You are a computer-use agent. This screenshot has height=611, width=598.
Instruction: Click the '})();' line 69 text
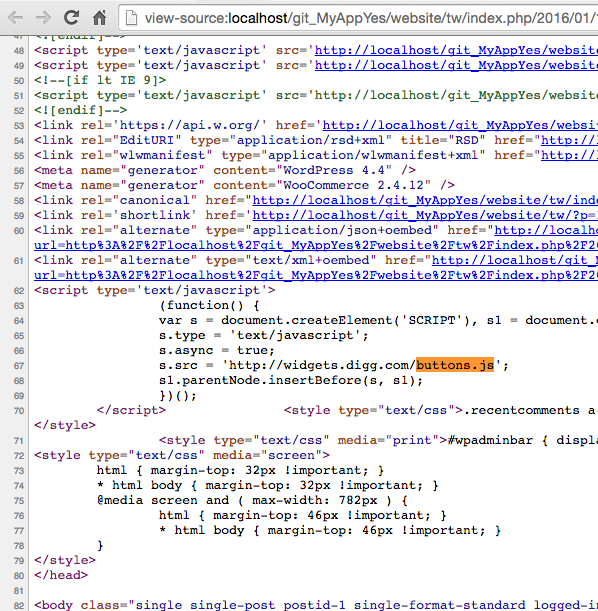[x=178, y=396]
